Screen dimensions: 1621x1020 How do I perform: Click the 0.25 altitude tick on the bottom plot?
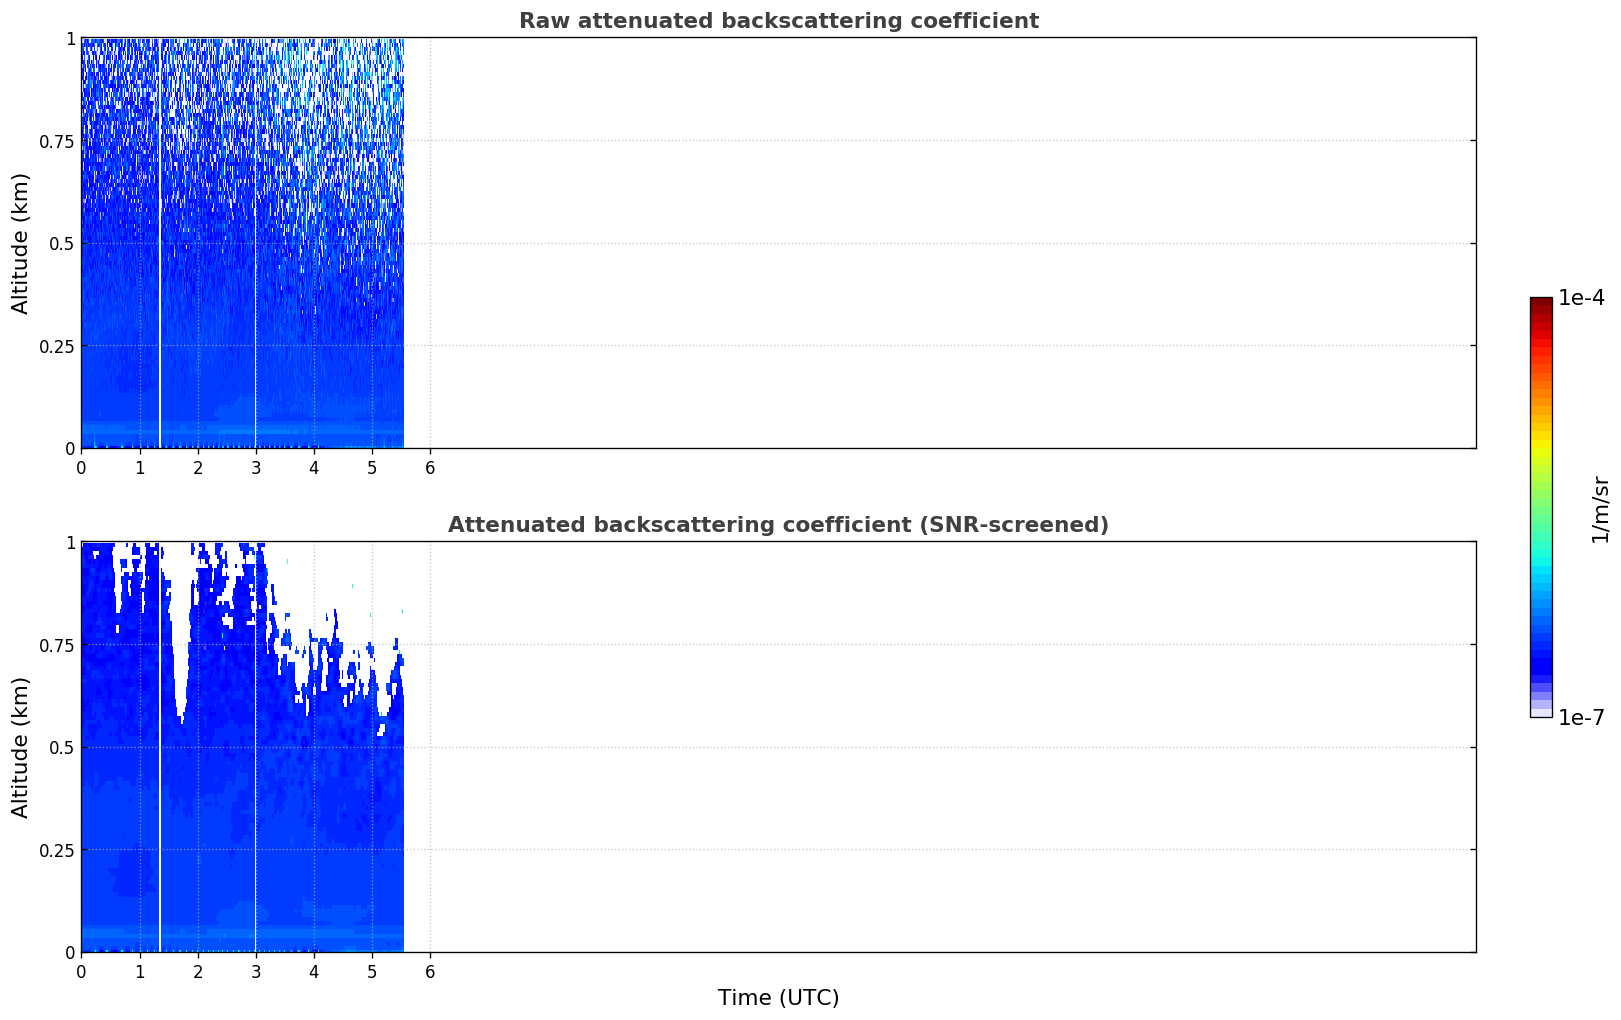pyautogui.click(x=57, y=850)
